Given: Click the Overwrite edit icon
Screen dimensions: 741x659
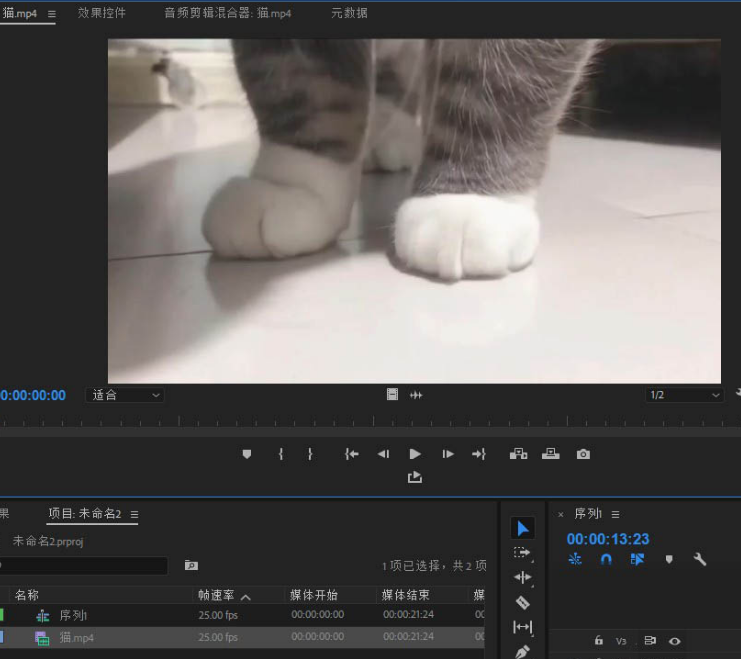Looking at the screenshot, I should coord(551,454).
